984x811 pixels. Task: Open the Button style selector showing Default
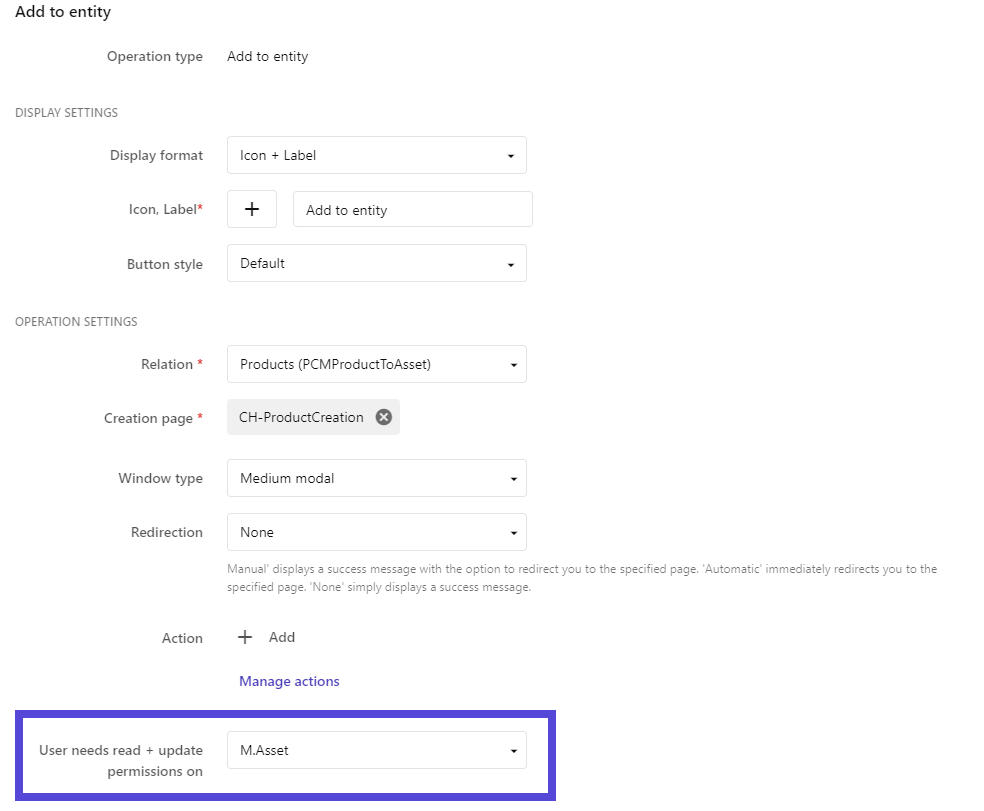click(x=377, y=263)
